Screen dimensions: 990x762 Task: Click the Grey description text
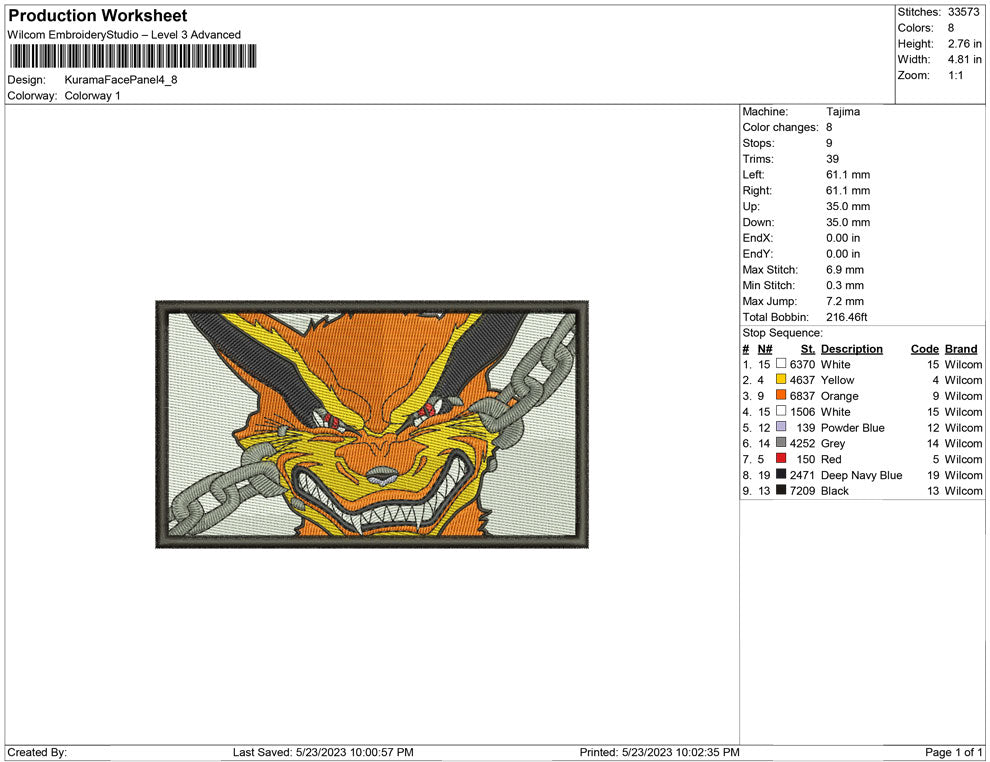pyautogui.click(x=833, y=443)
